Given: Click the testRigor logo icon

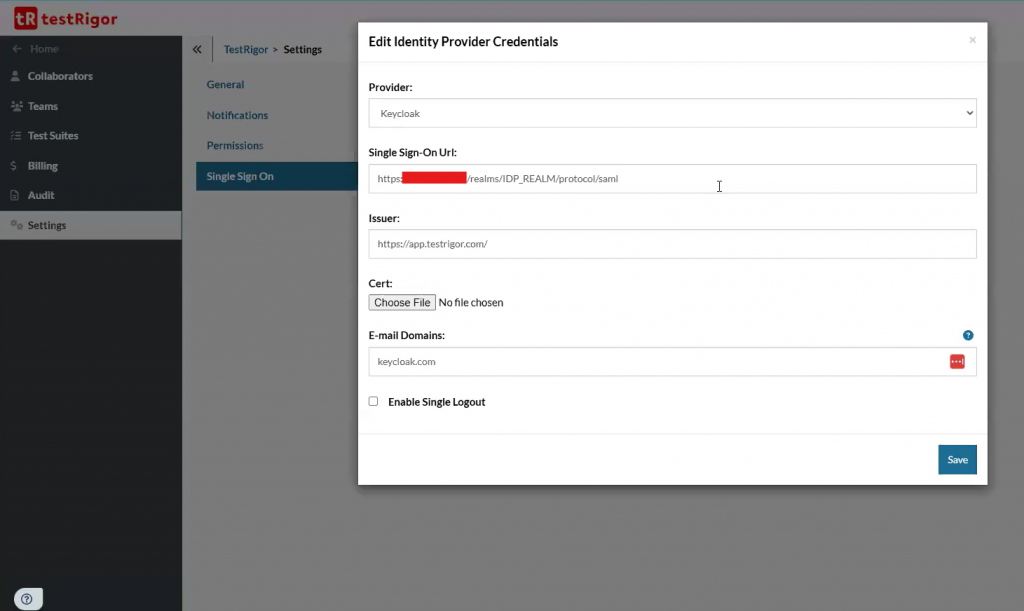Looking at the screenshot, I should point(26,18).
